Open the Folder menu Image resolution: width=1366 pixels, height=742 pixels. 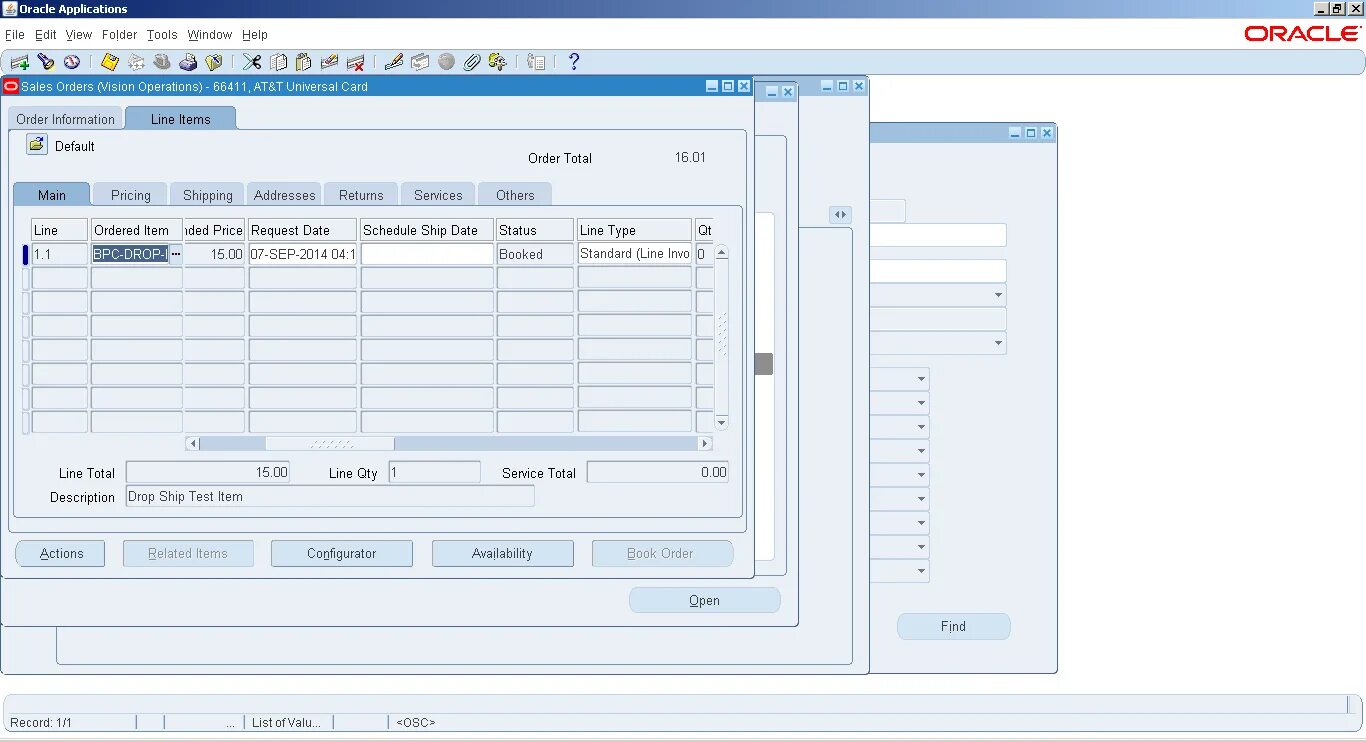[x=120, y=34]
